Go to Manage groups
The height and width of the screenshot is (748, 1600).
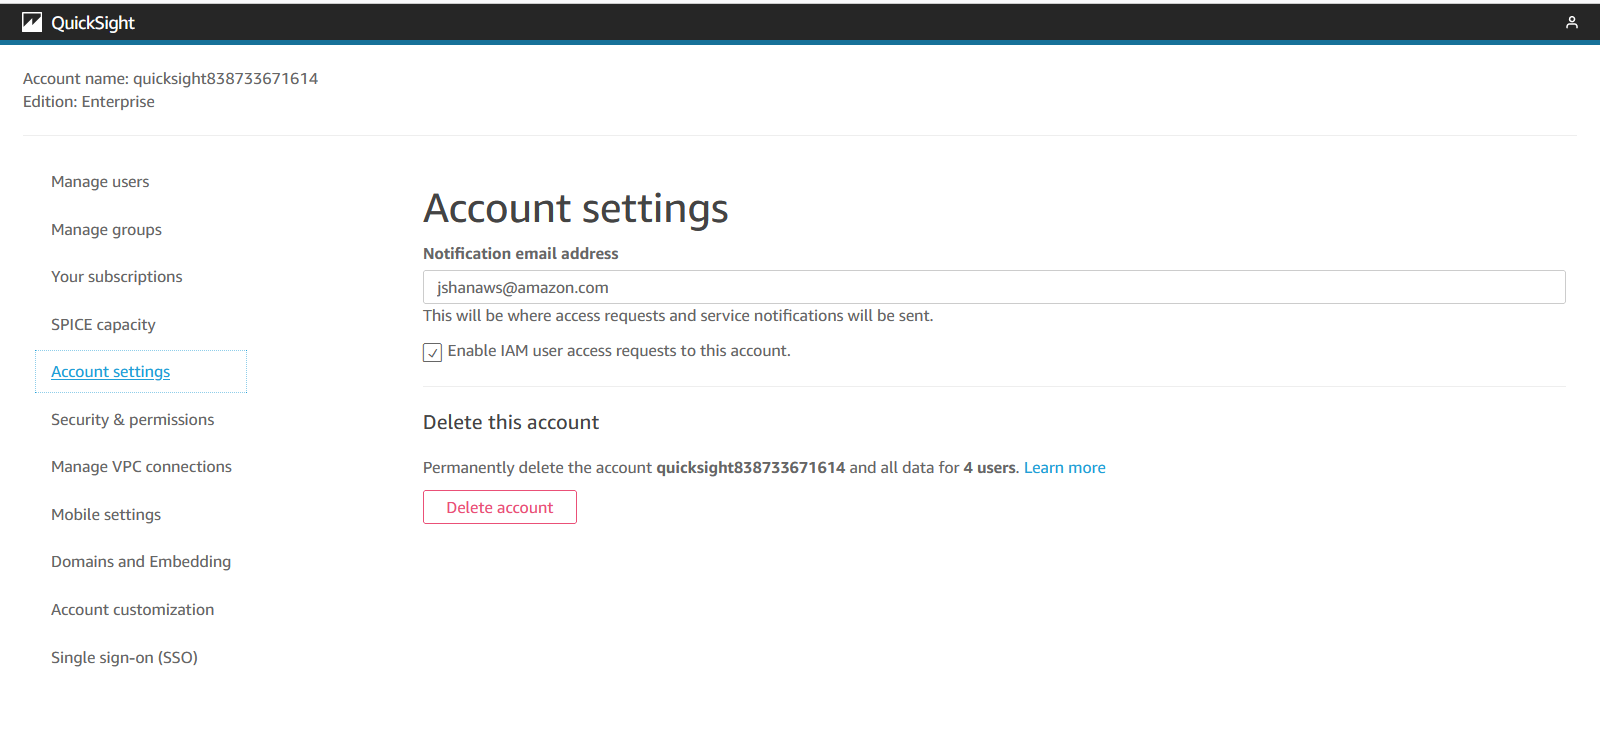pos(106,230)
